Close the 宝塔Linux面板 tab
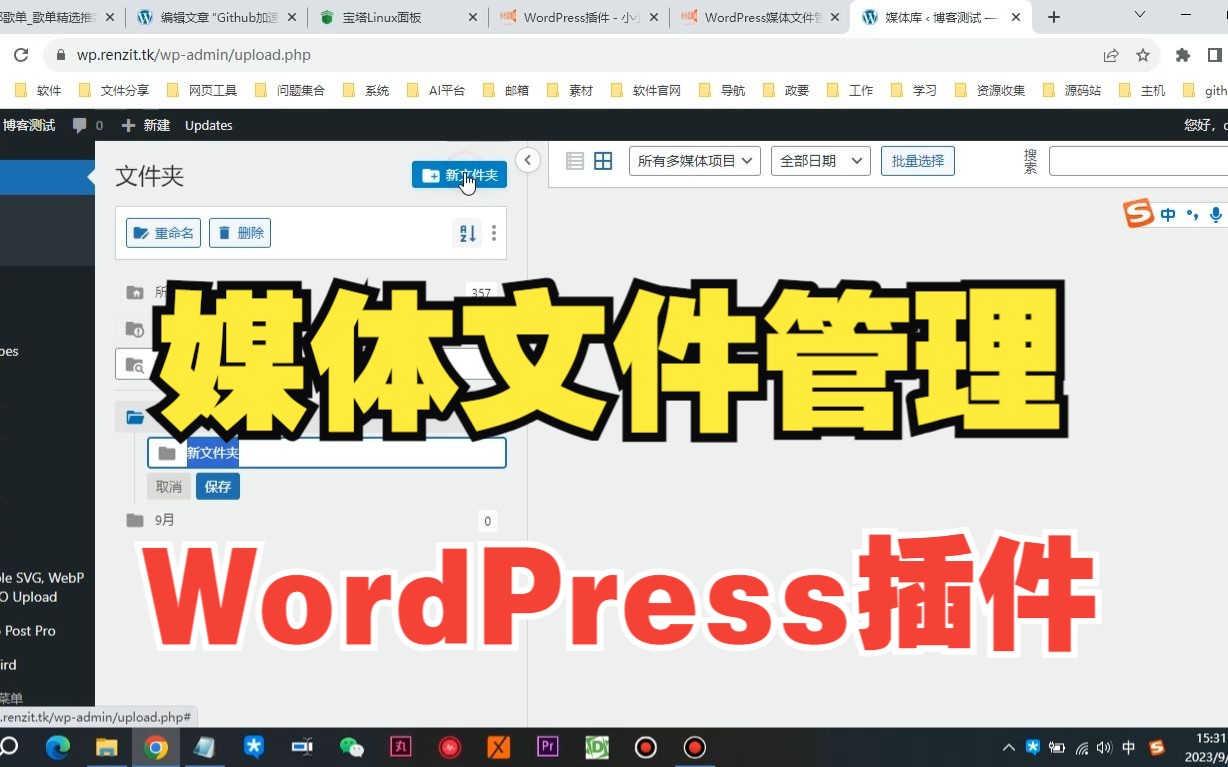This screenshot has width=1228, height=767. coord(471,17)
